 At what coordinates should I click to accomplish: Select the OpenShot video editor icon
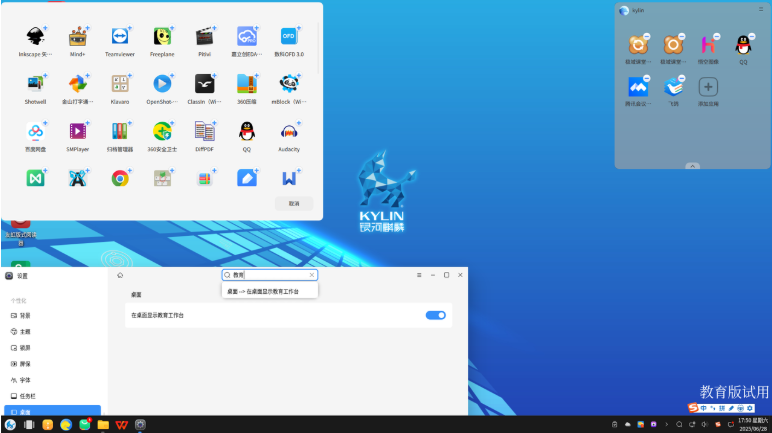pos(162,84)
